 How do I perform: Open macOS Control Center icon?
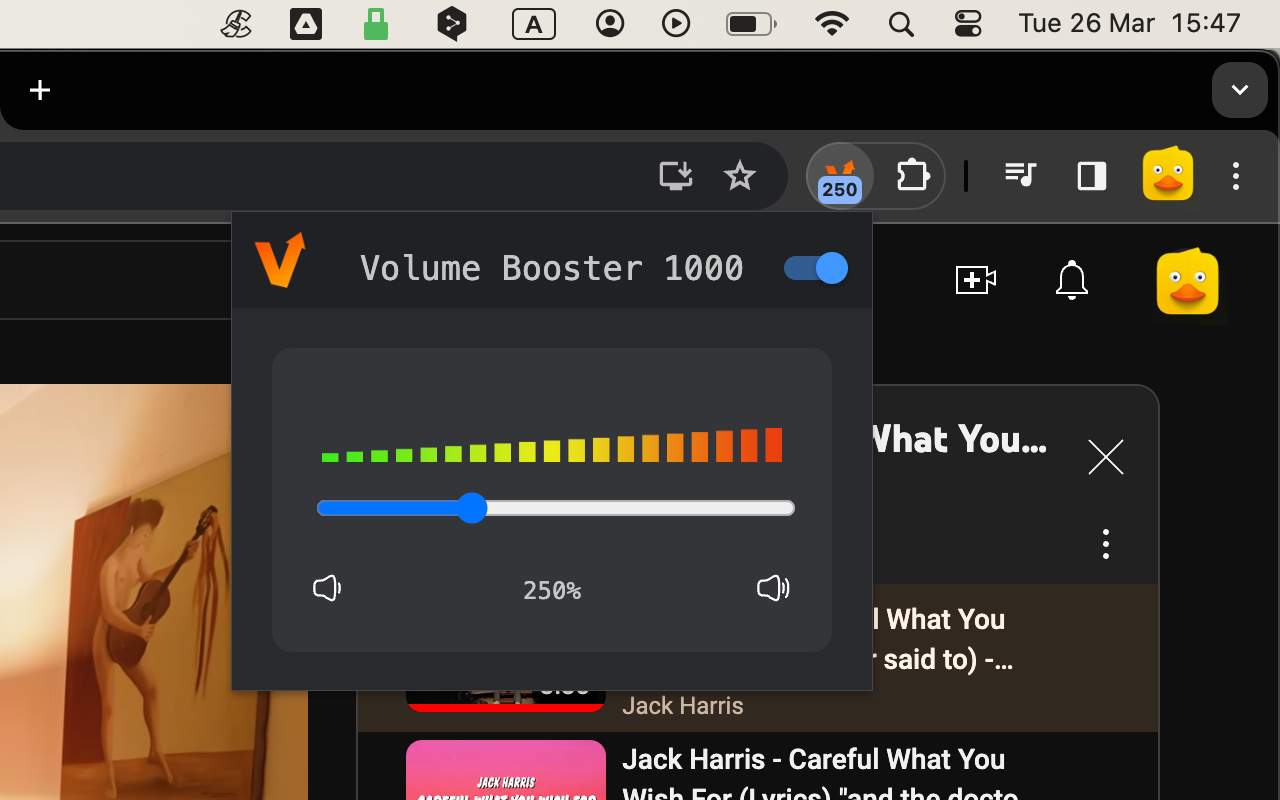pos(968,23)
